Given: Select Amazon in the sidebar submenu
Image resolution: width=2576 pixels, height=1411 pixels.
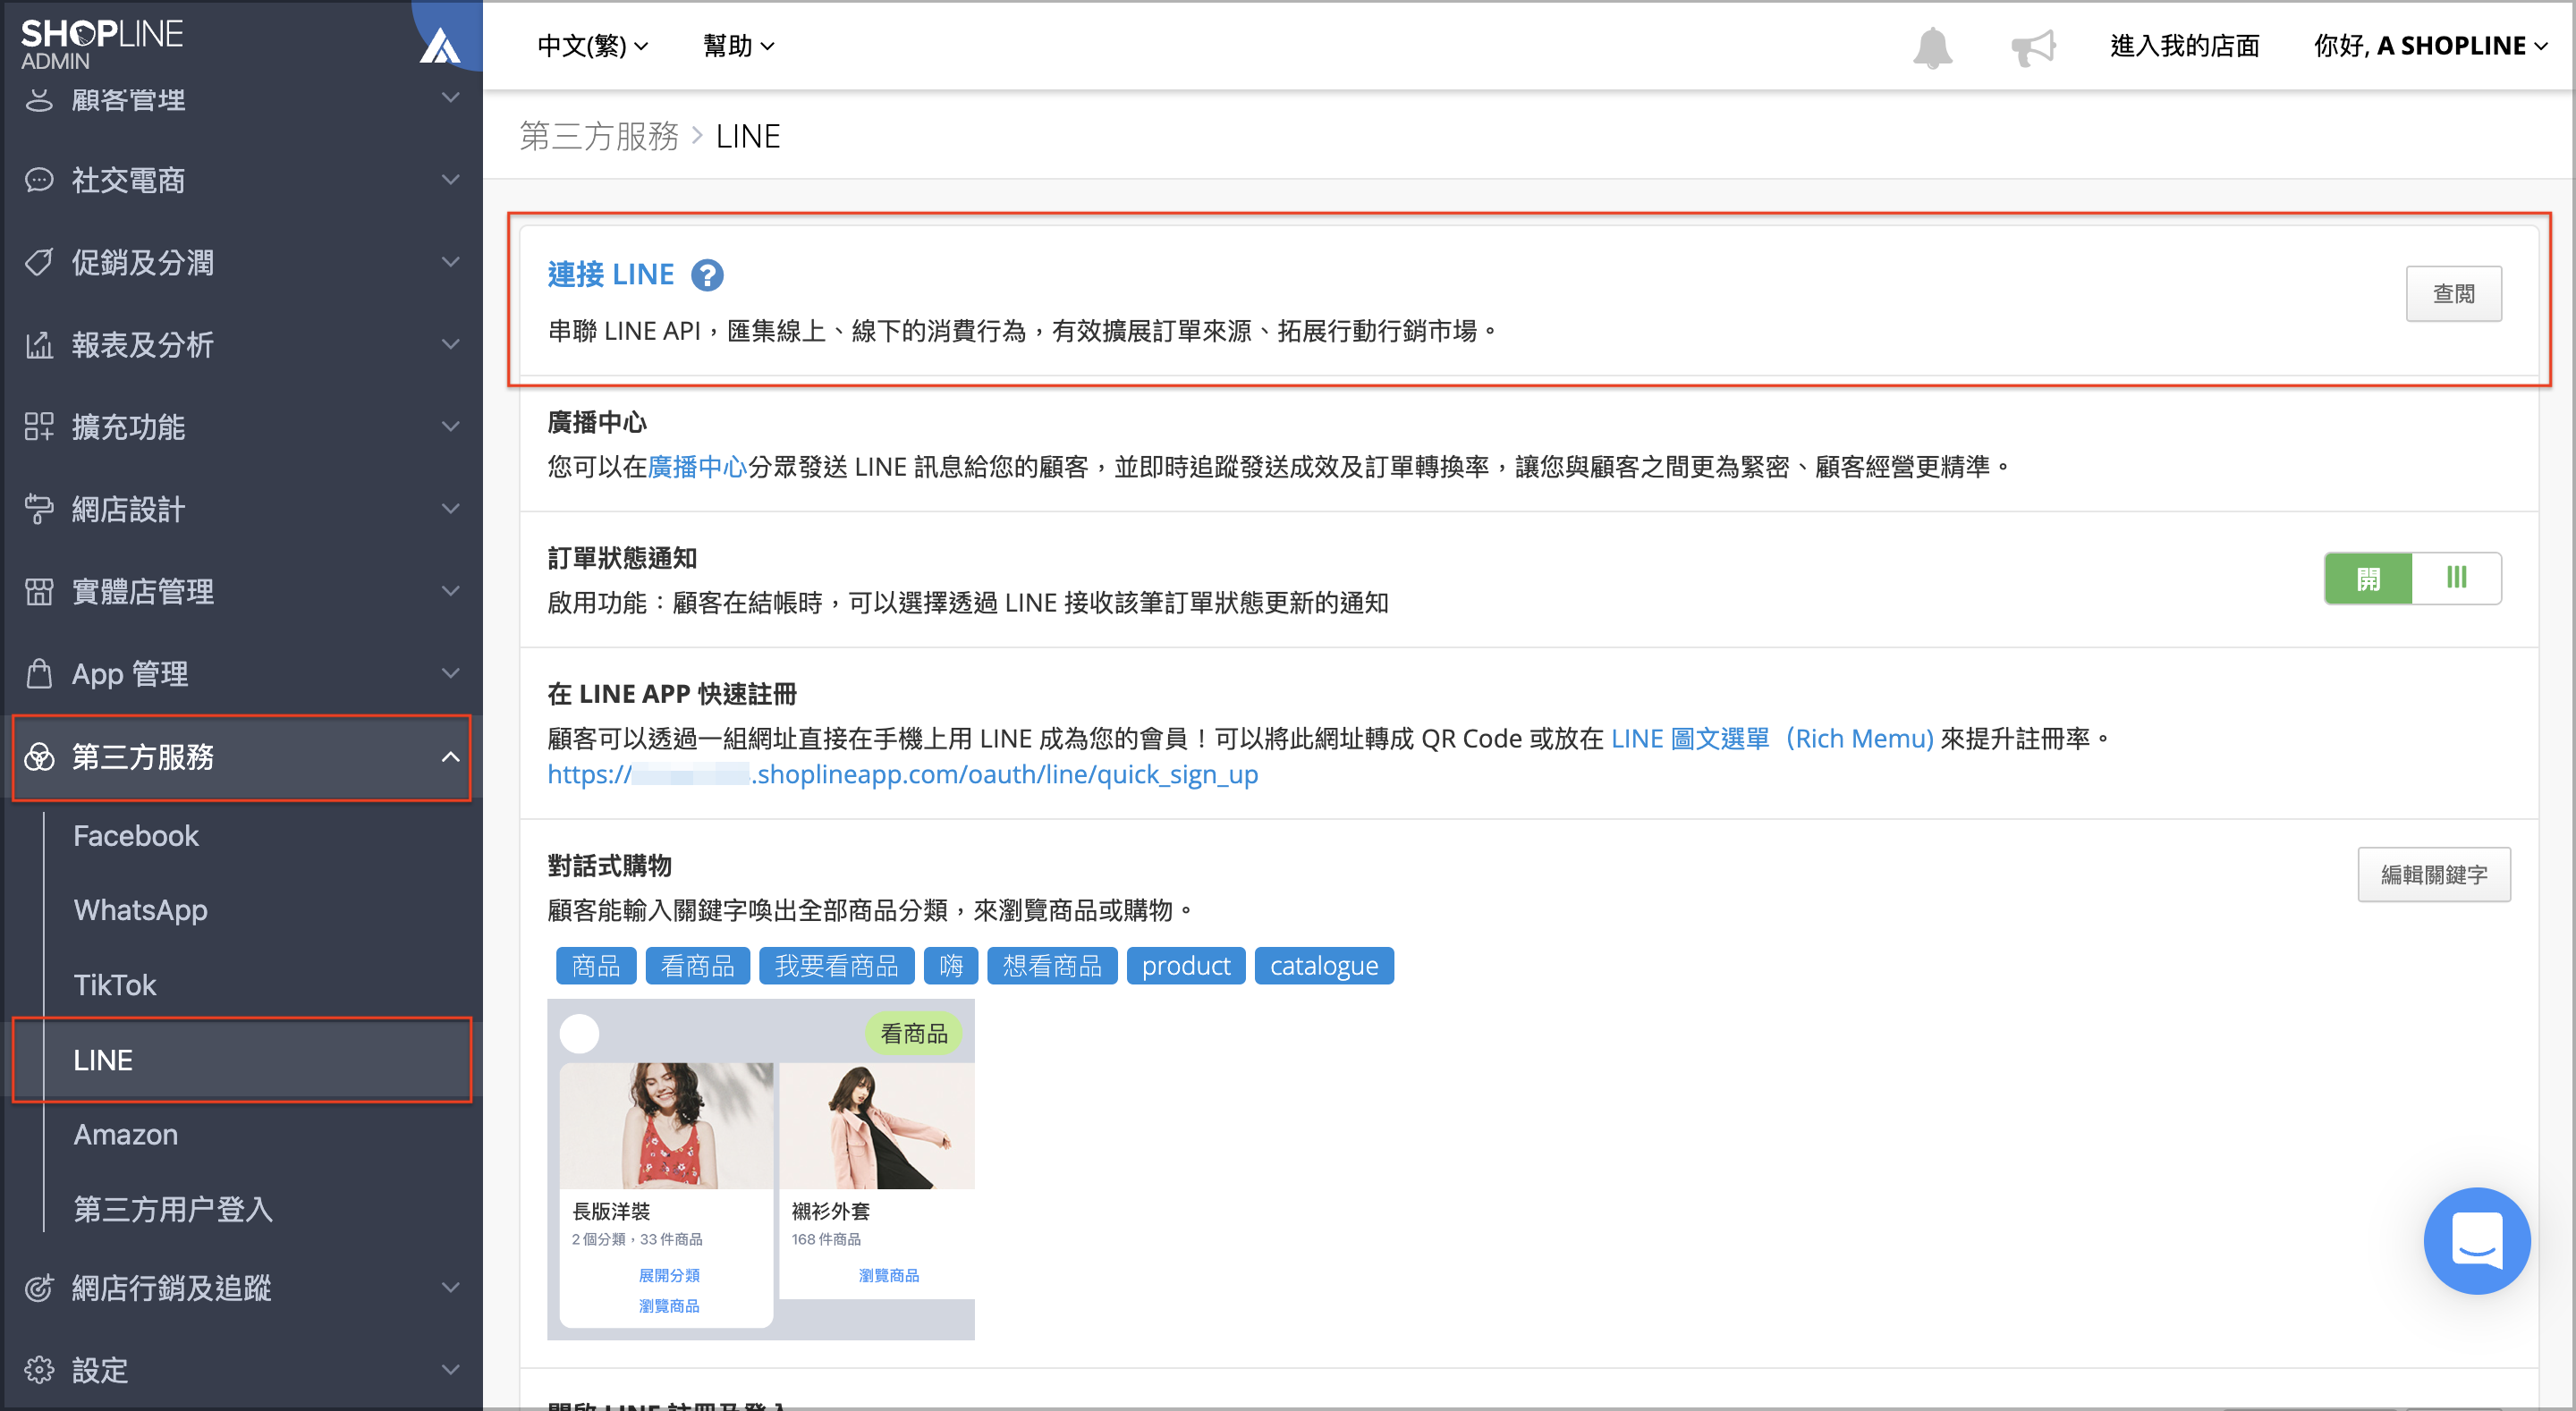Looking at the screenshot, I should point(126,1134).
